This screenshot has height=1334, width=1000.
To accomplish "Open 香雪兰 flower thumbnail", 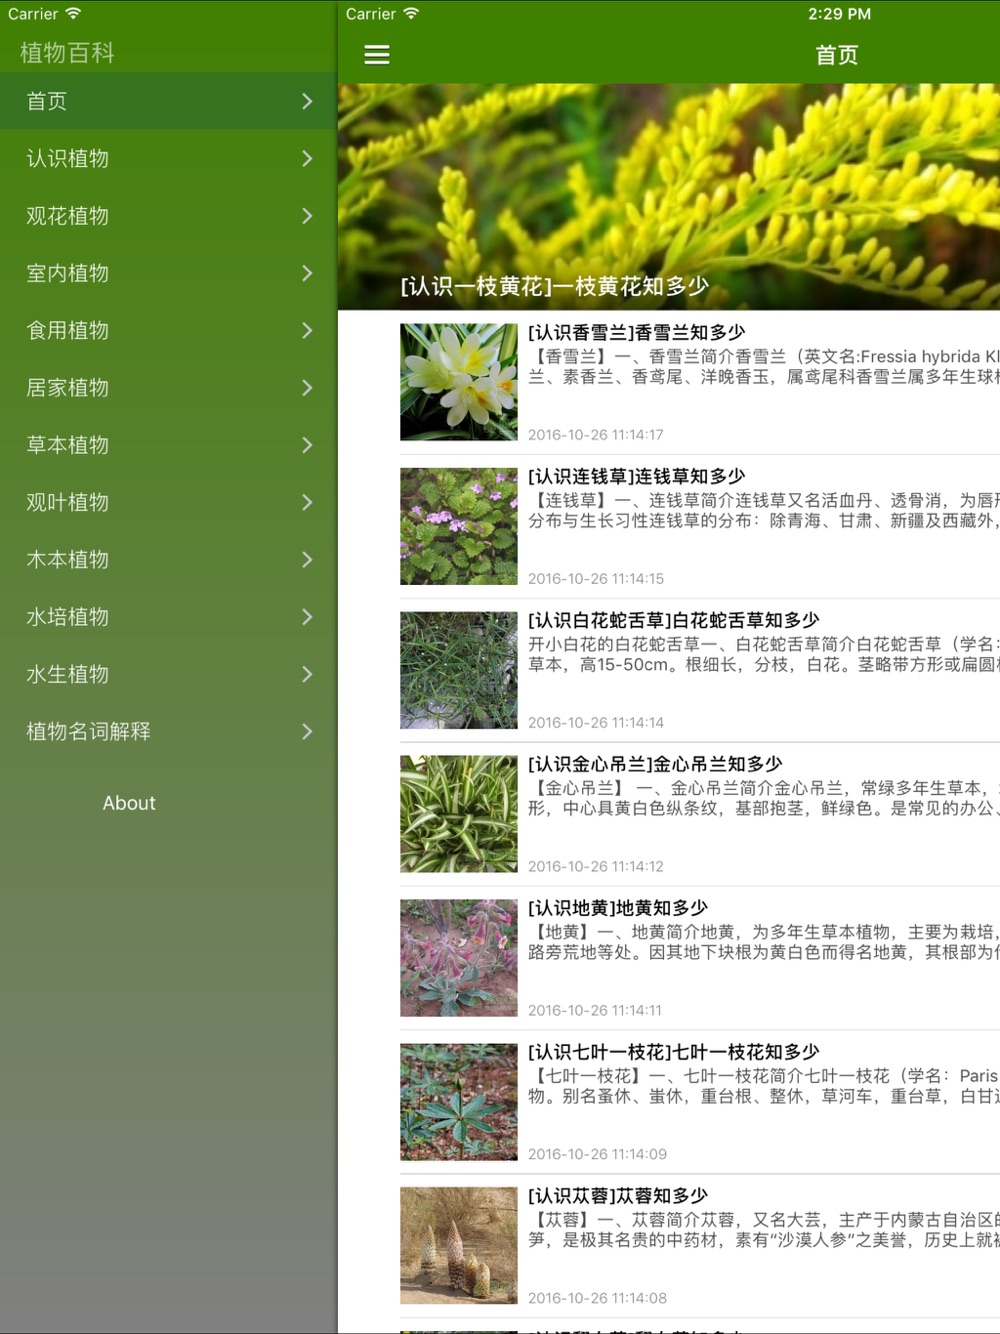I will pos(459,382).
